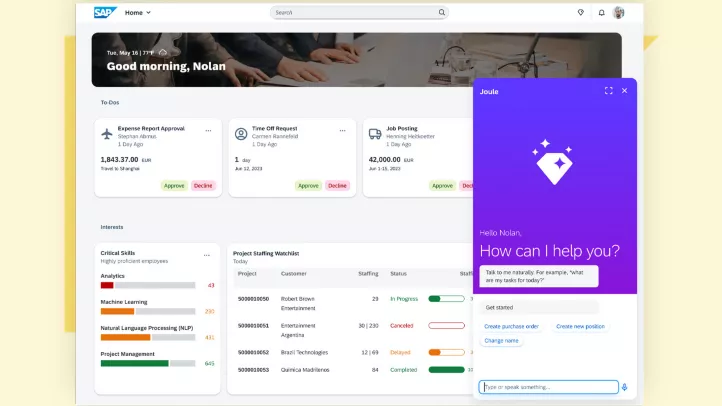Open Nolan's user profile avatar

point(619,13)
